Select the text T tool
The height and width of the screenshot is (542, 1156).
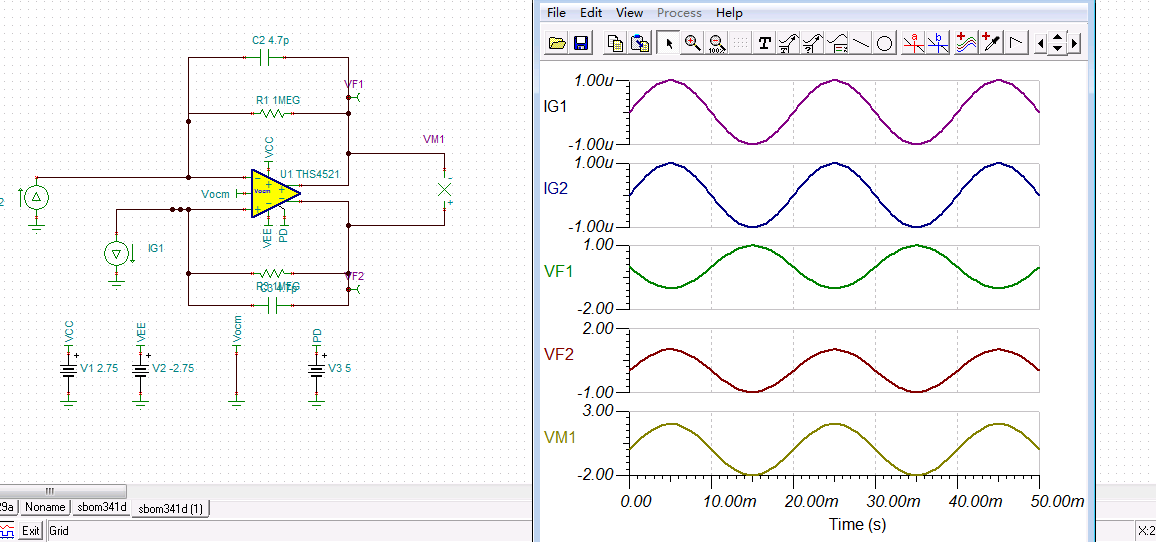[x=765, y=43]
